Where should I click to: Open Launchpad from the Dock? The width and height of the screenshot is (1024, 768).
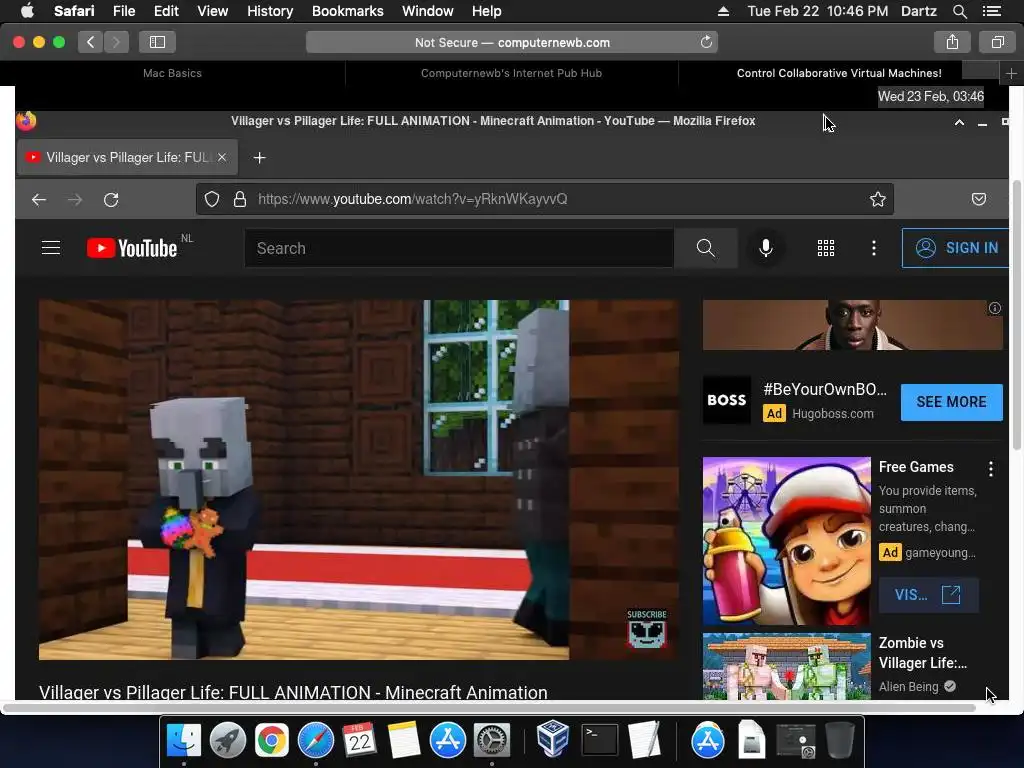(x=227, y=741)
